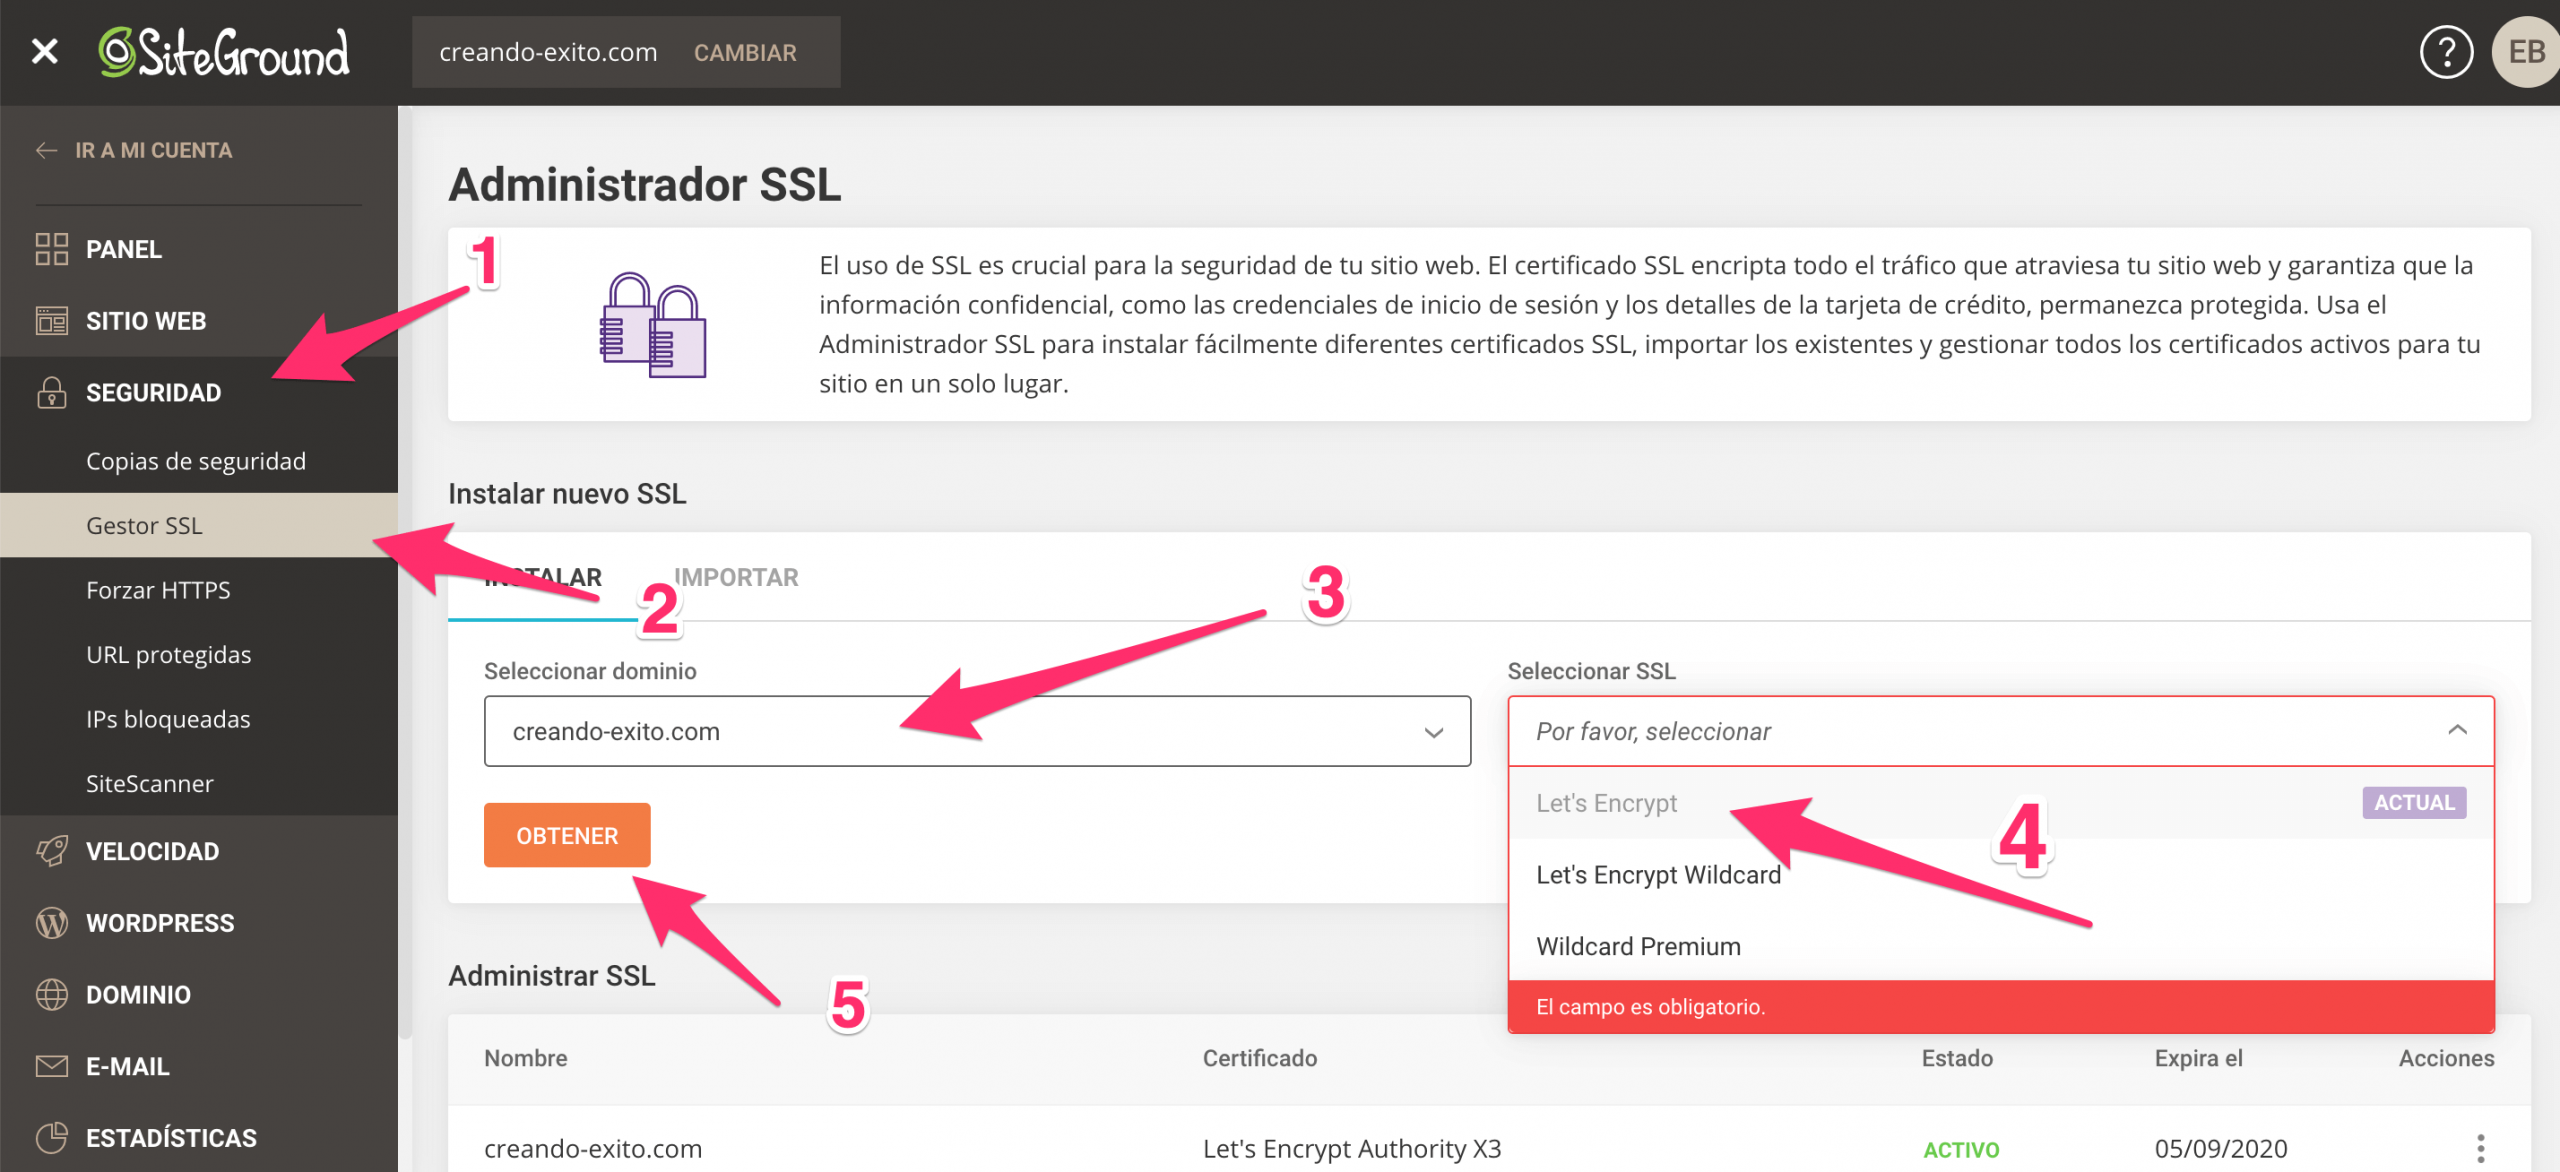Click the Seguridad padlock icon
The height and width of the screenshot is (1172, 2560).
click(x=51, y=392)
